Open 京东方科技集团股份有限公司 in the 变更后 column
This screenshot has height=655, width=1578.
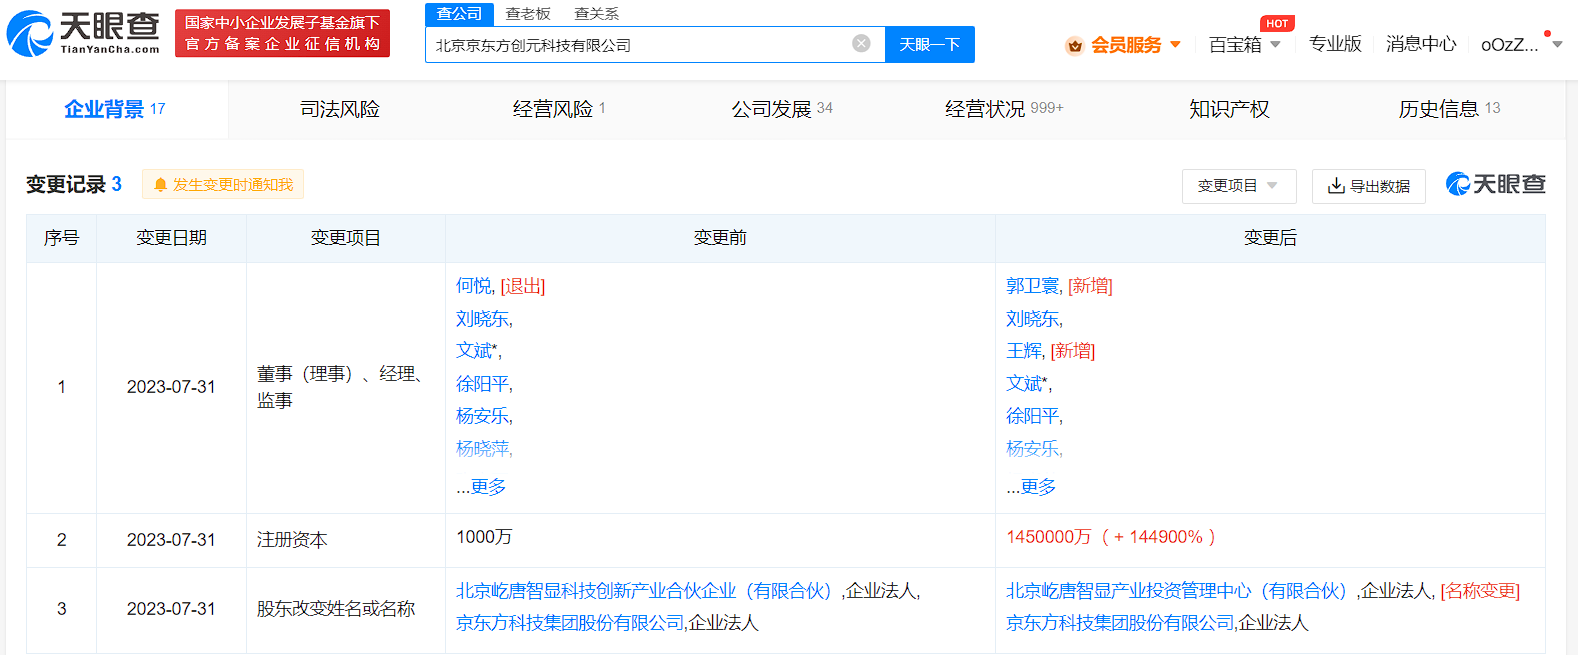[x=1120, y=623]
